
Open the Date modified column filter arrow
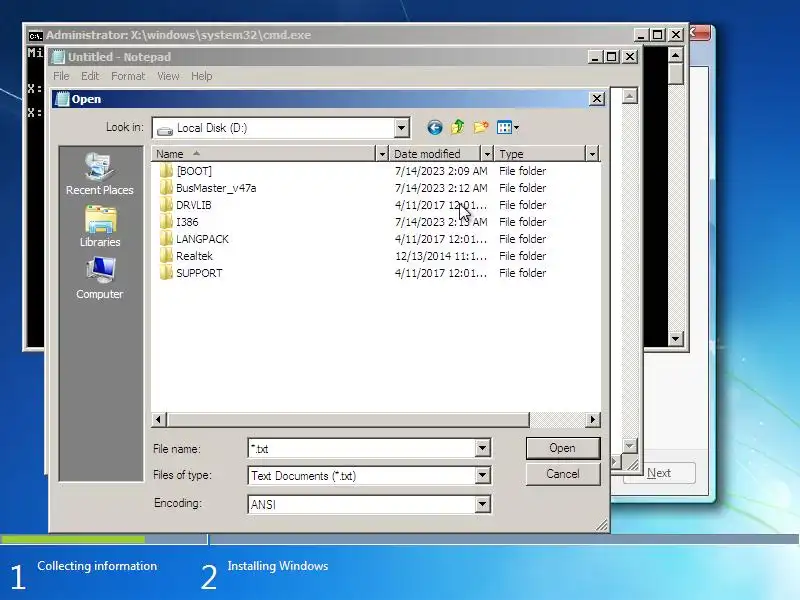click(487, 154)
